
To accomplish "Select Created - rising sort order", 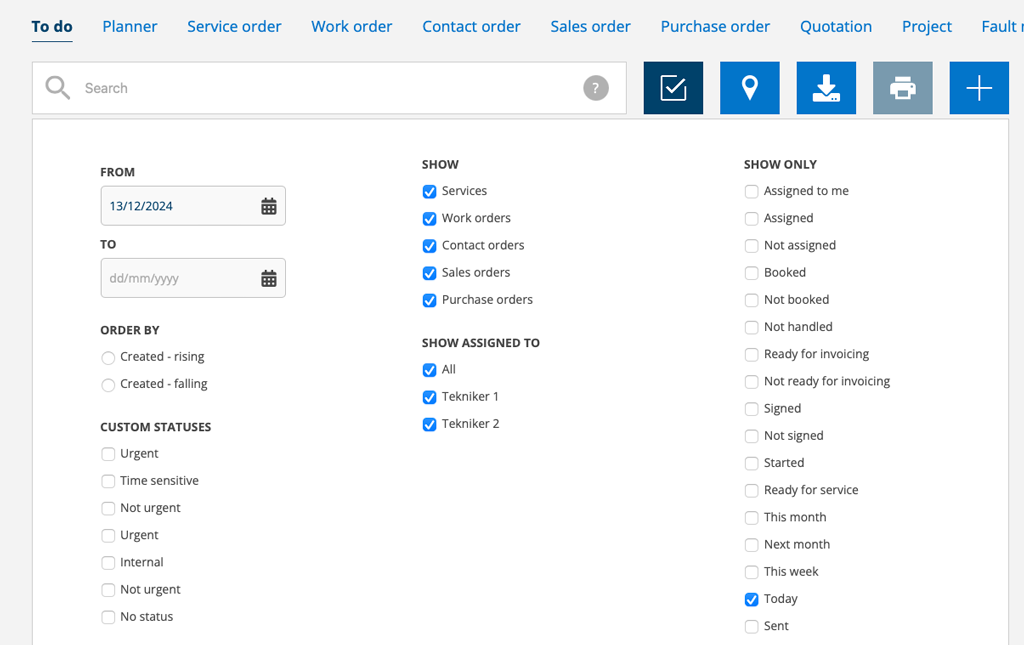I will click(x=108, y=358).
